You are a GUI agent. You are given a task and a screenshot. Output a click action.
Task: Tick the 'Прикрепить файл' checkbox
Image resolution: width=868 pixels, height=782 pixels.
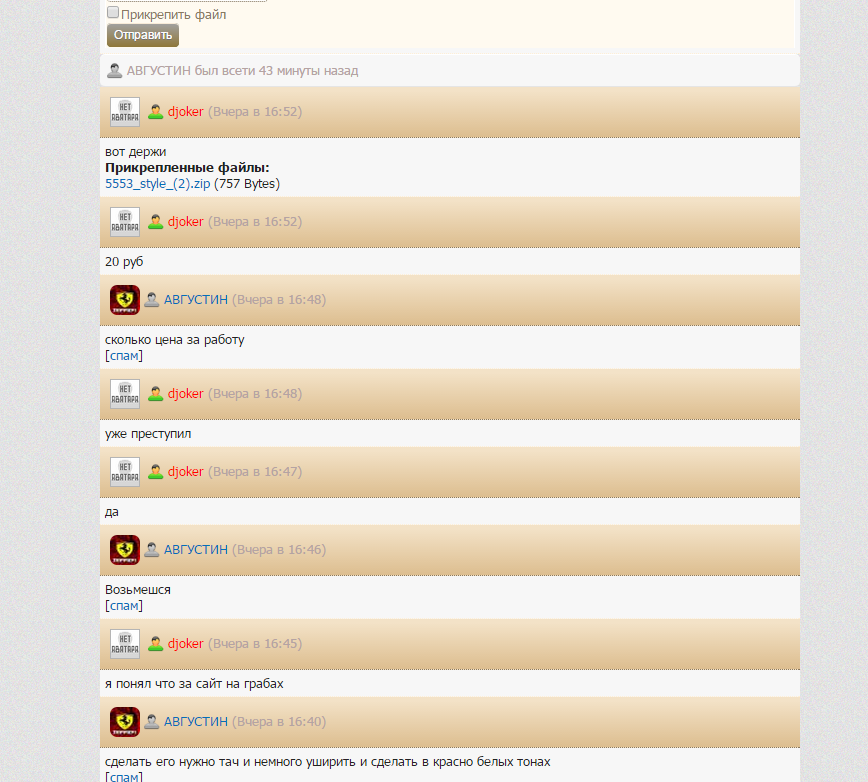(x=113, y=13)
